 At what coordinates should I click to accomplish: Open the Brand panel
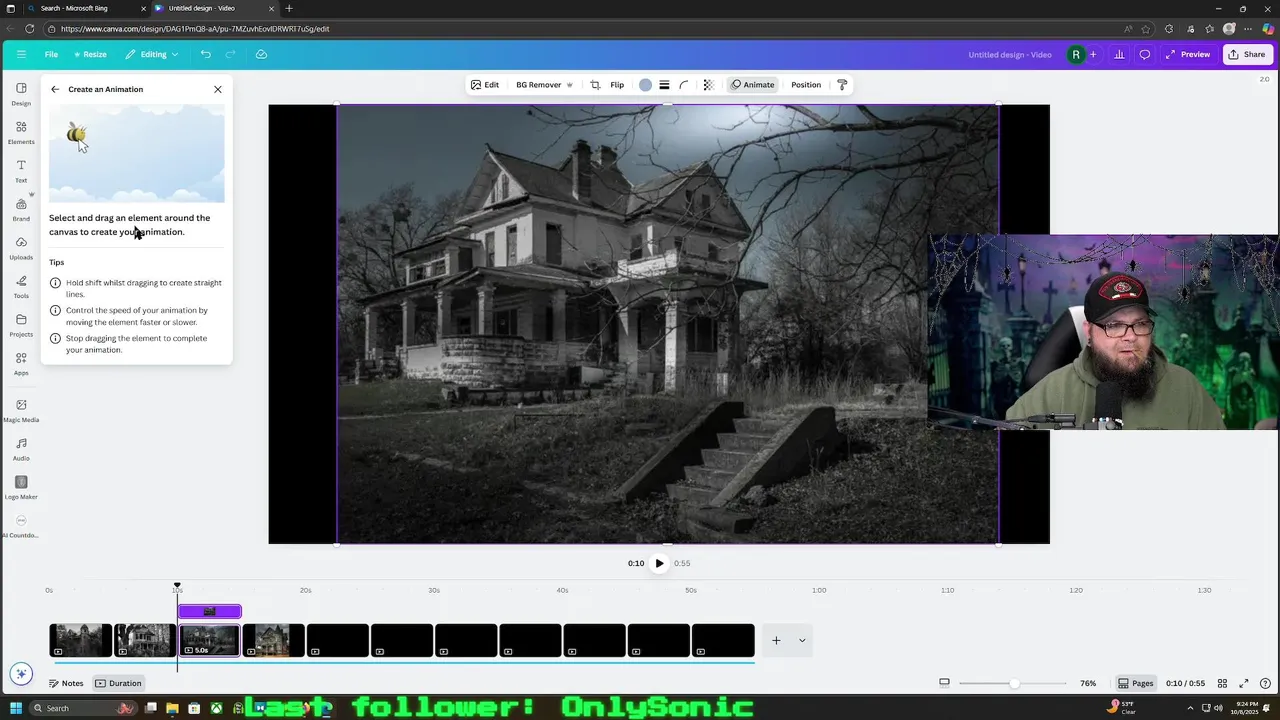point(21,210)
